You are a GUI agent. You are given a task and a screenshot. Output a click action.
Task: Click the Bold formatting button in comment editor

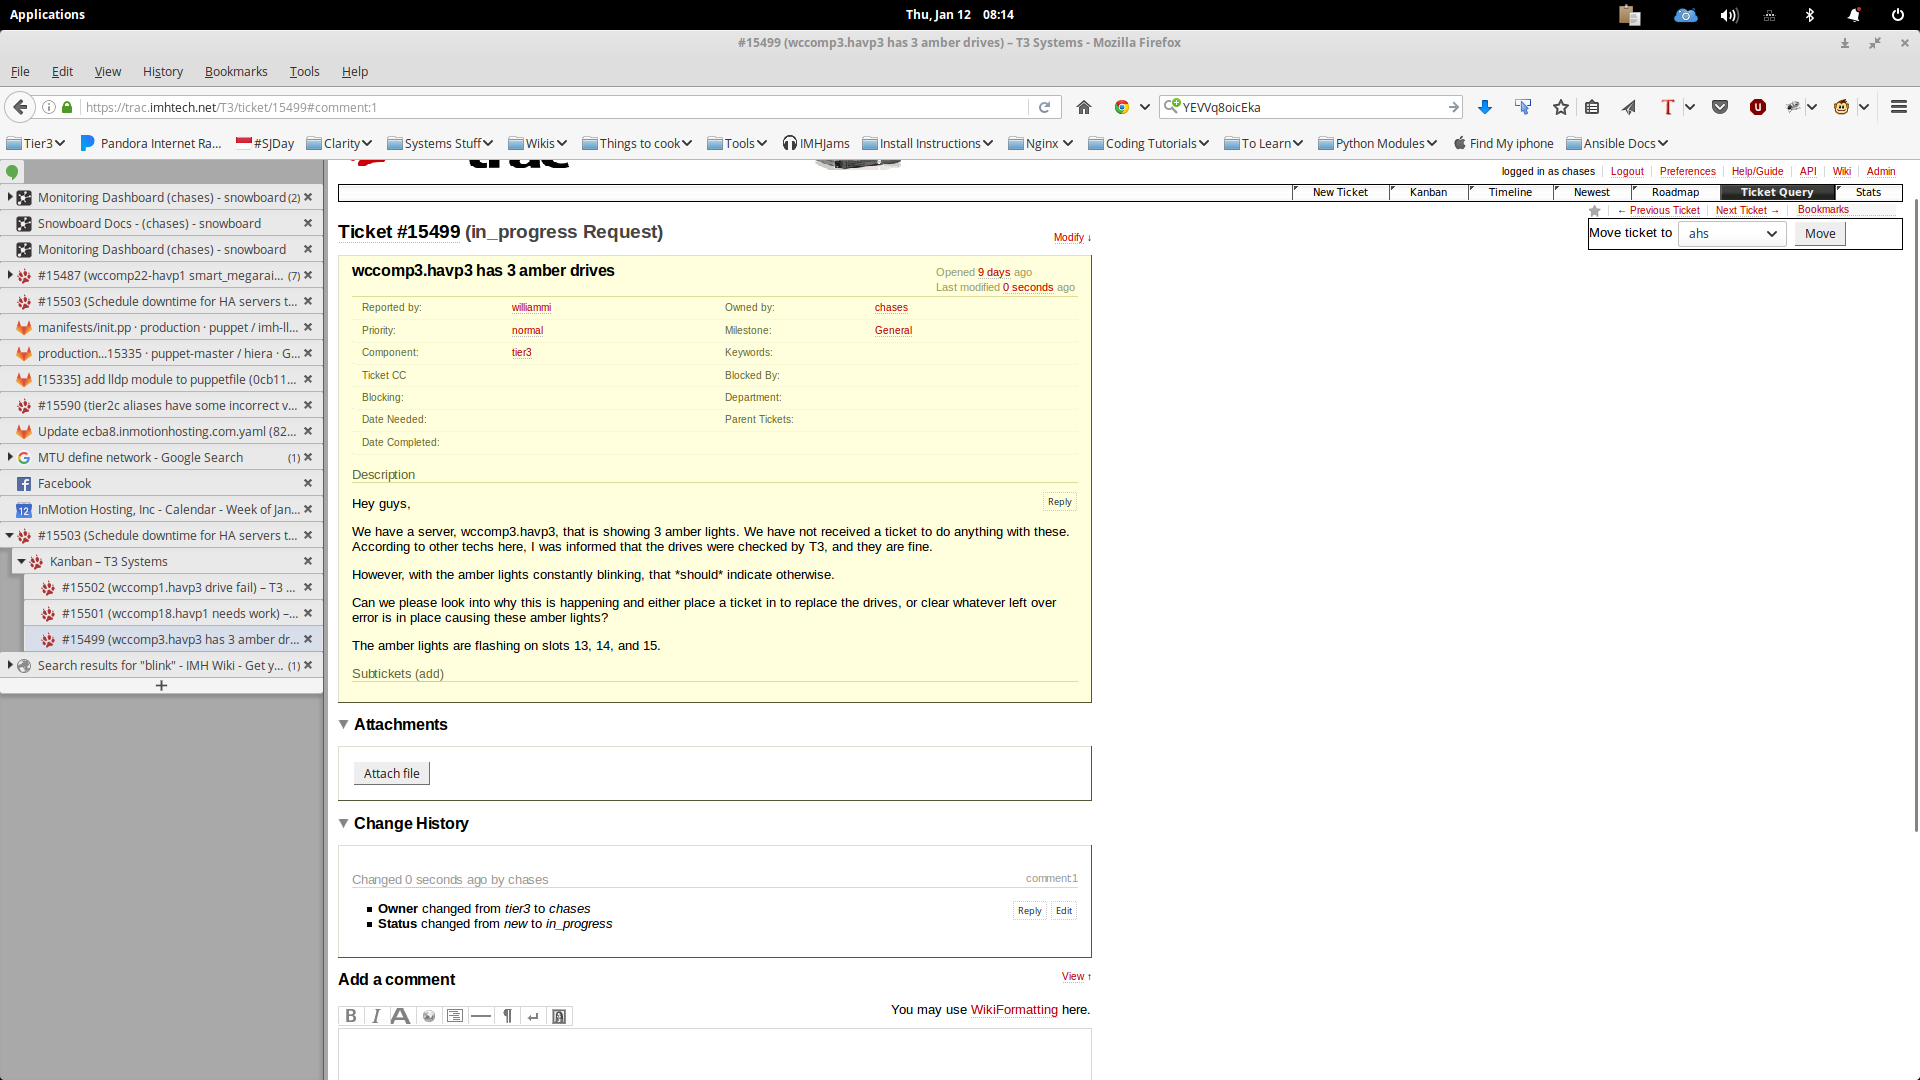[351, 1016]
